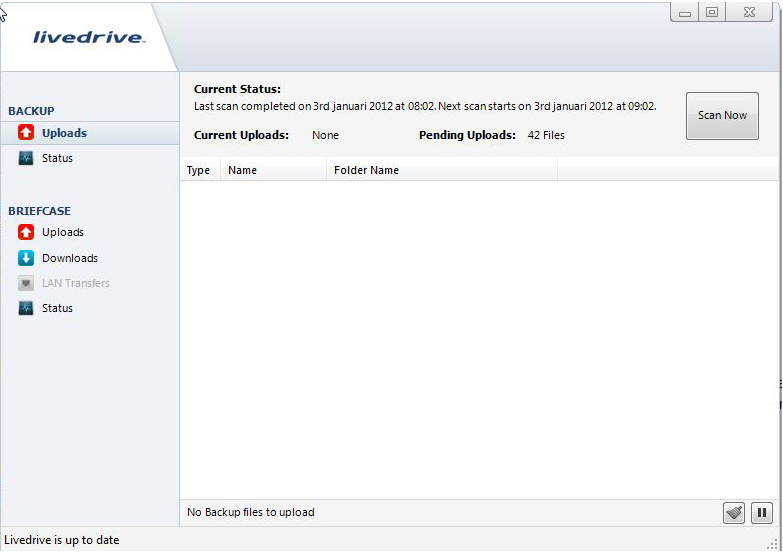Viewport: 783px width, 553px height.
Task: Open Status under the BACKUP section
Action: click(x=57, y=158)
